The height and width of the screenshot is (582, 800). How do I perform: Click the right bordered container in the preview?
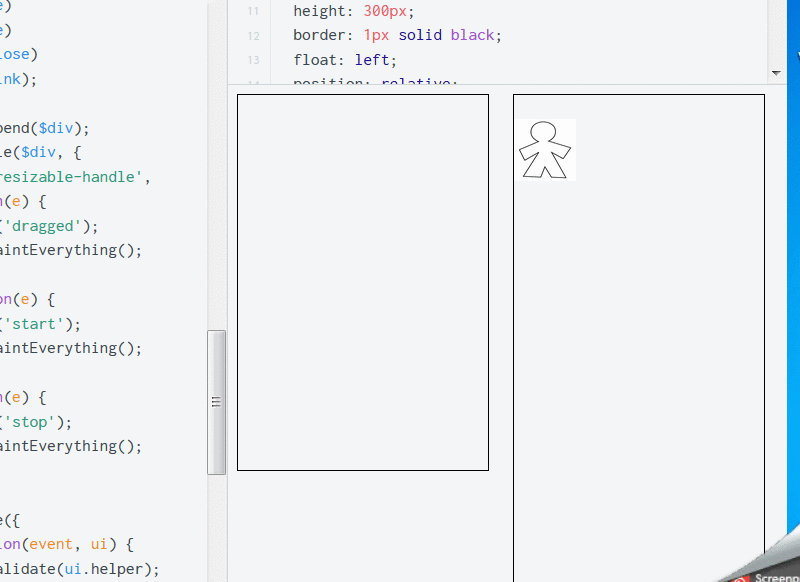click(638, 340)
